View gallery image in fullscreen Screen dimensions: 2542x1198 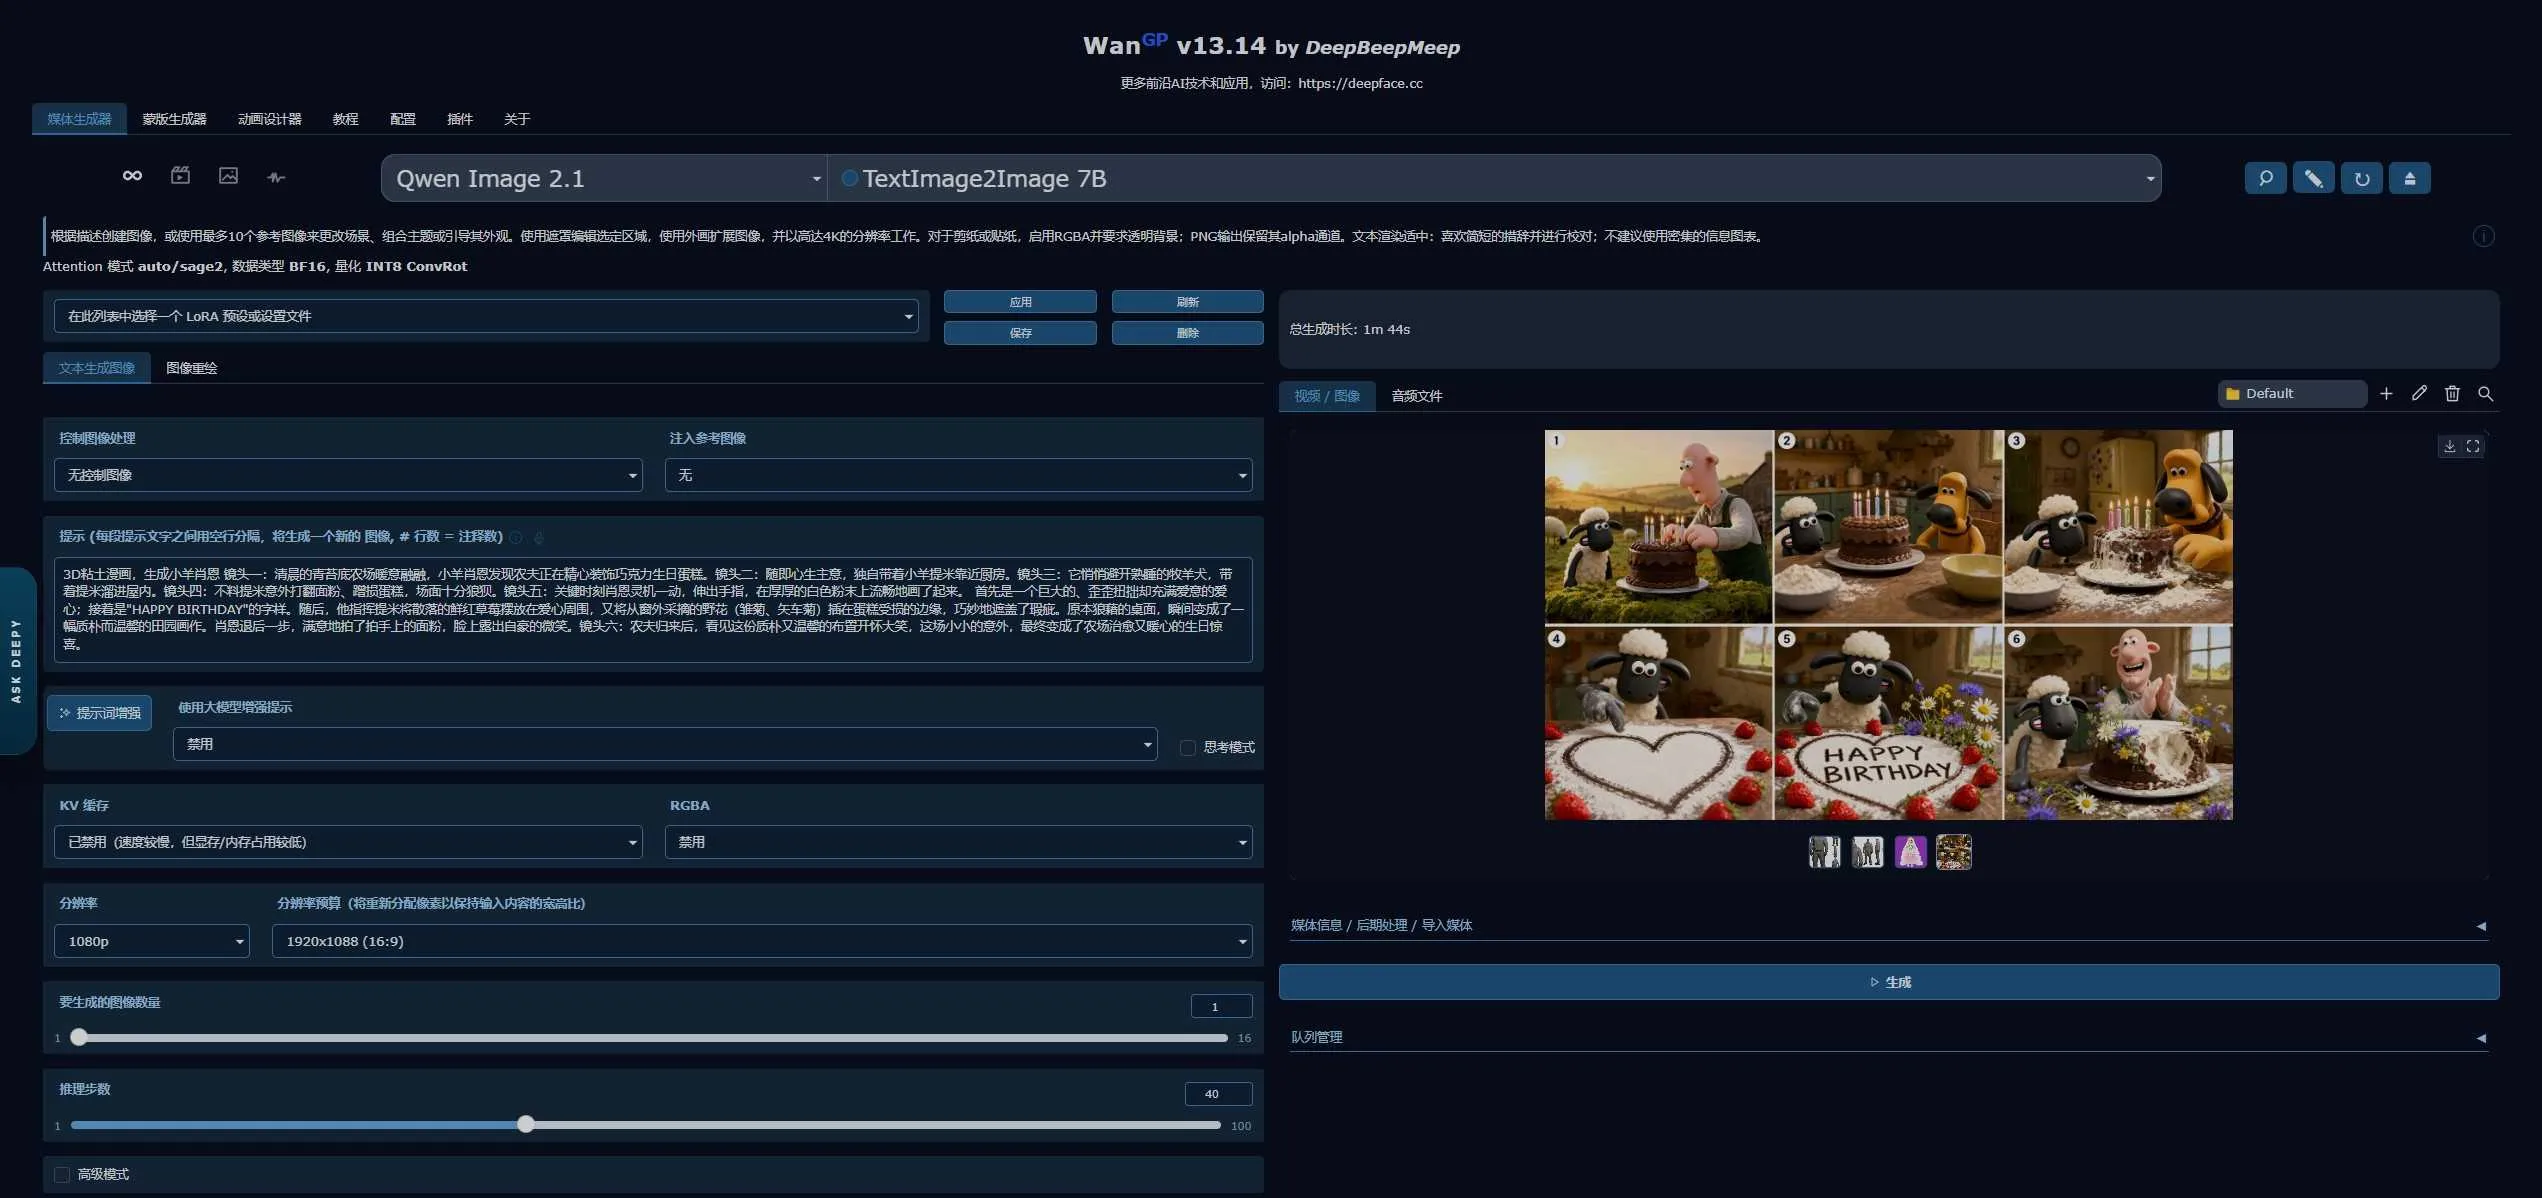click(2473, 446)
